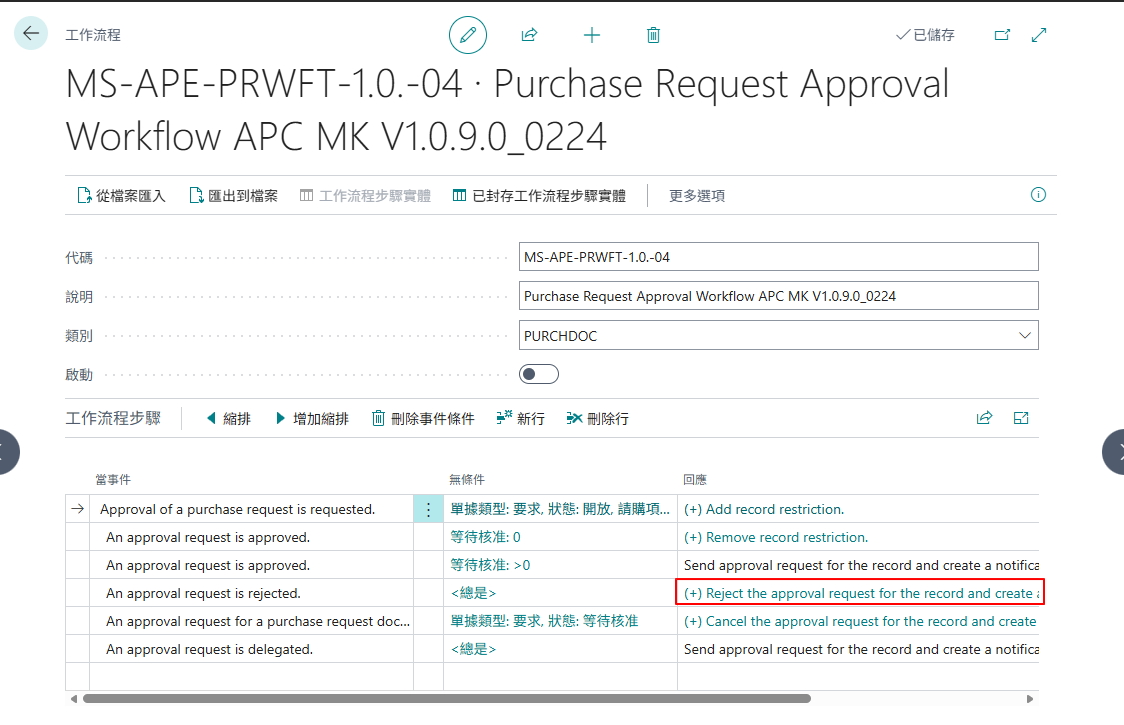Click the info circle icon
This screenshot has height=725, width=1124.
tap(1038, 194)
